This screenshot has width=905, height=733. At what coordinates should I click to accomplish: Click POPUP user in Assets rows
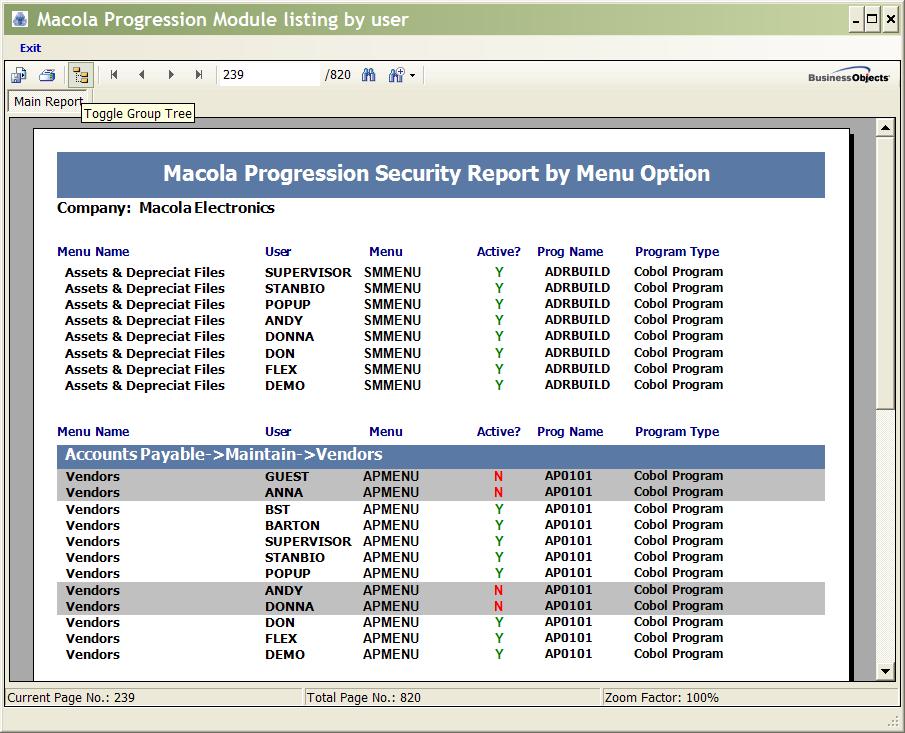click(287, 305)
